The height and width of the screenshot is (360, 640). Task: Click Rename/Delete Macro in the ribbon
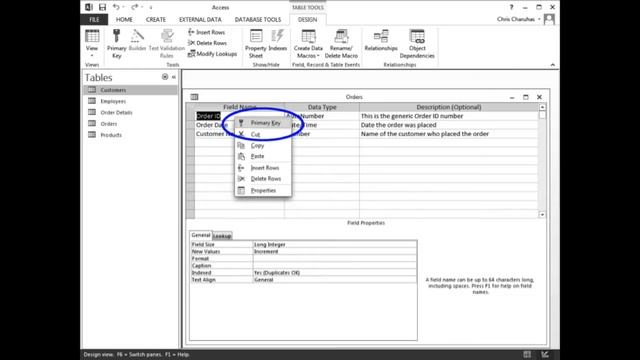[x=341, y=44]
